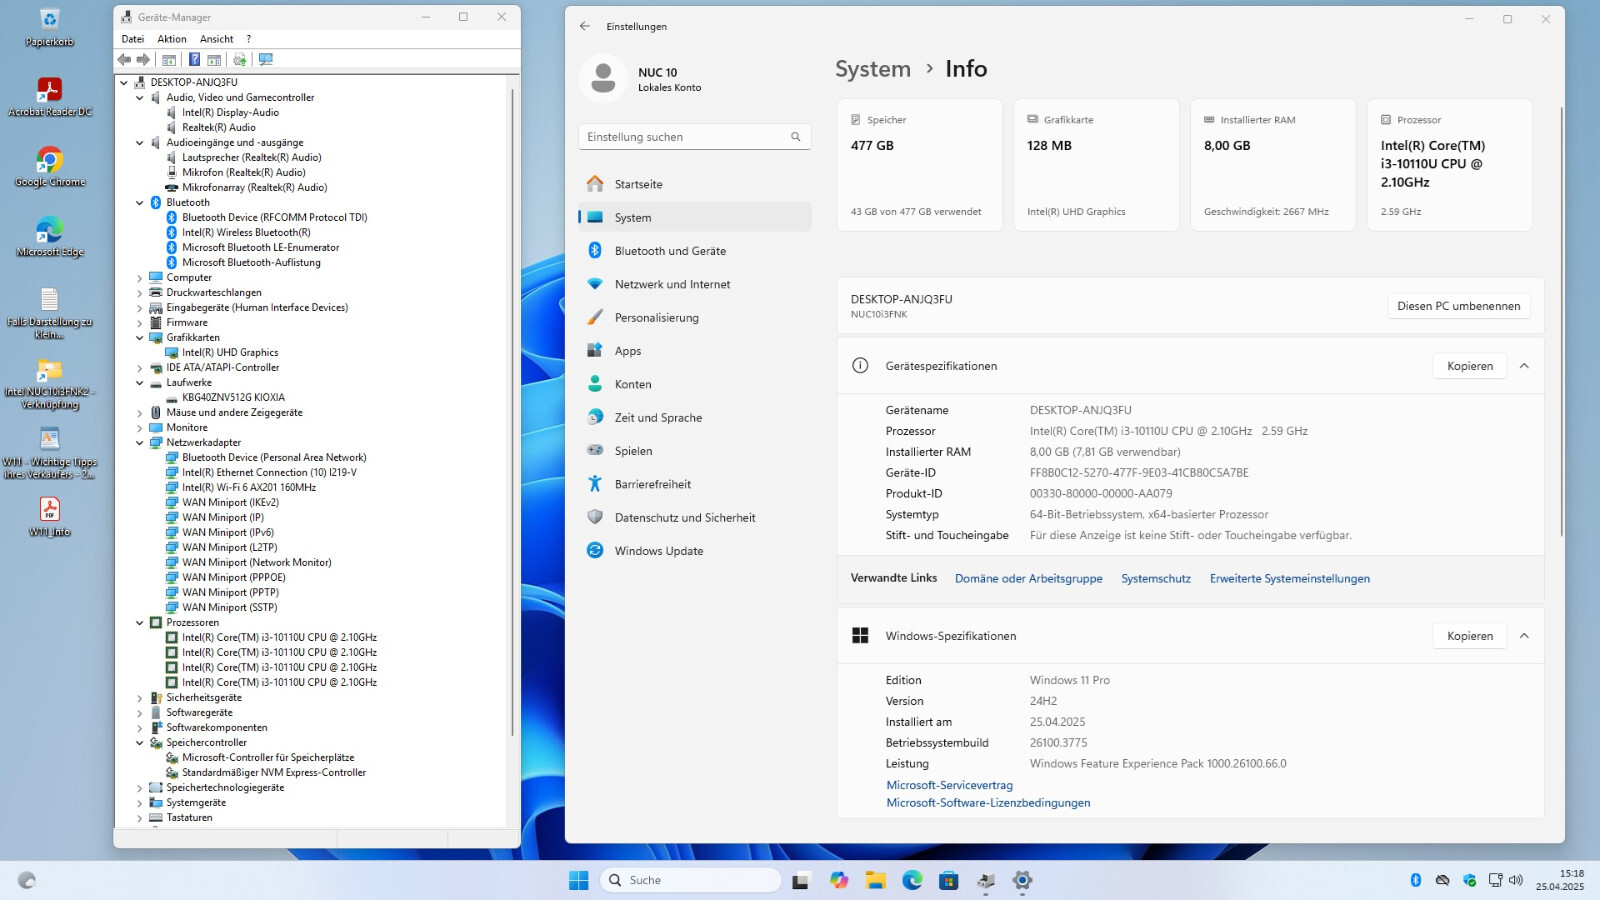Expand the Monitore tree node
Viewport: 1600px width, 900px height.
(139, 427)
